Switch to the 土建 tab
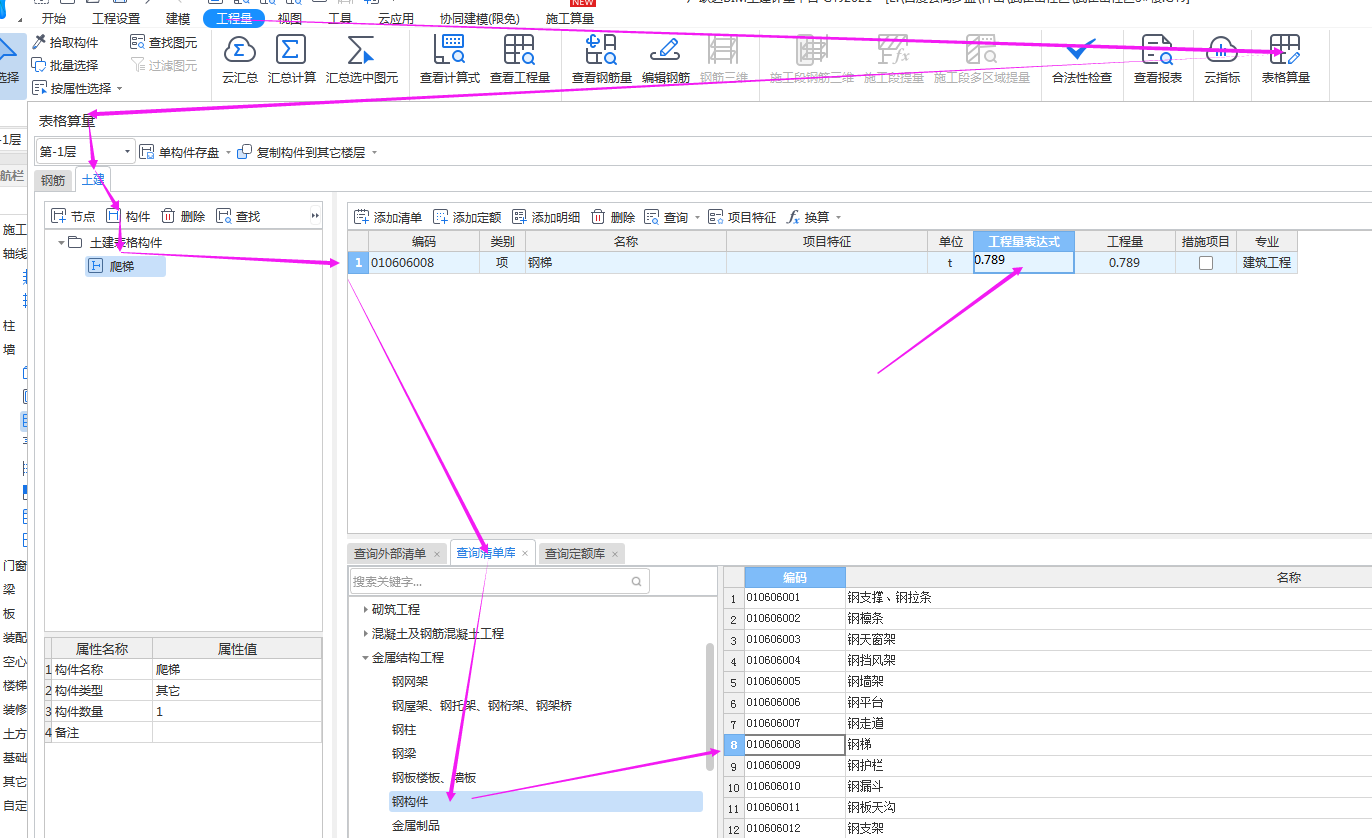 [93, 179]
